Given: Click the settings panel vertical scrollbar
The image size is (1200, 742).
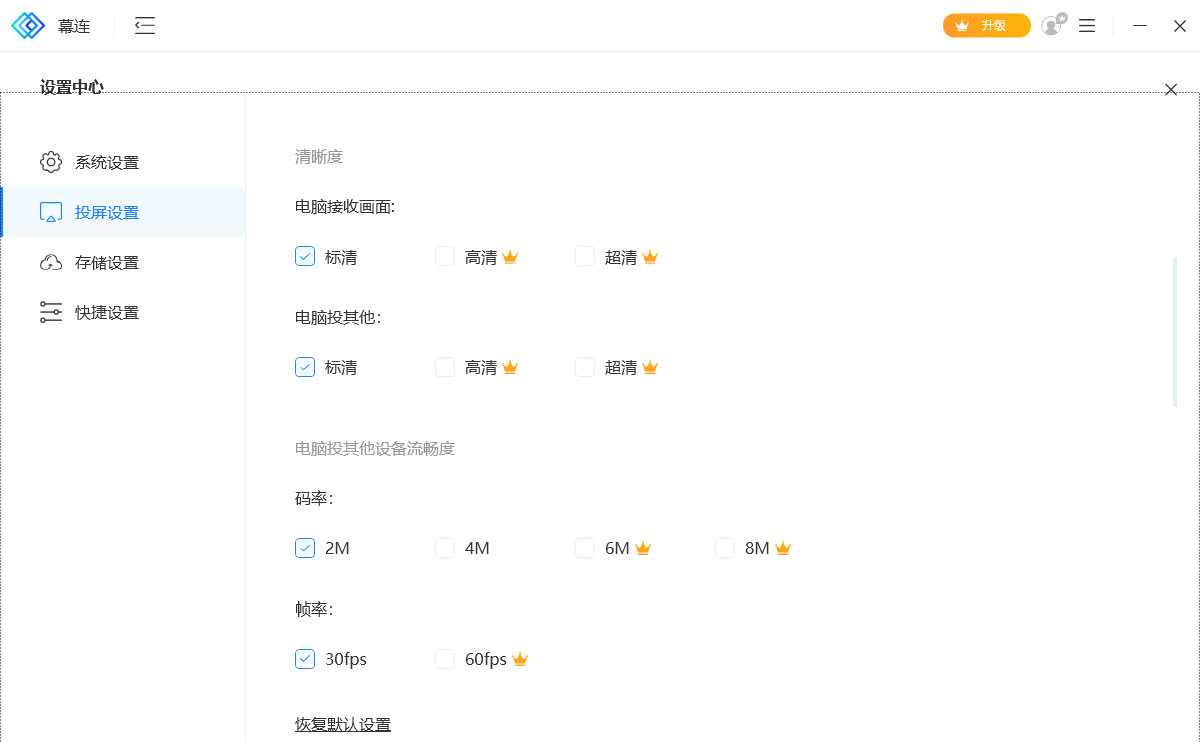Looking at the screenshot, I should coord(1175,332).
